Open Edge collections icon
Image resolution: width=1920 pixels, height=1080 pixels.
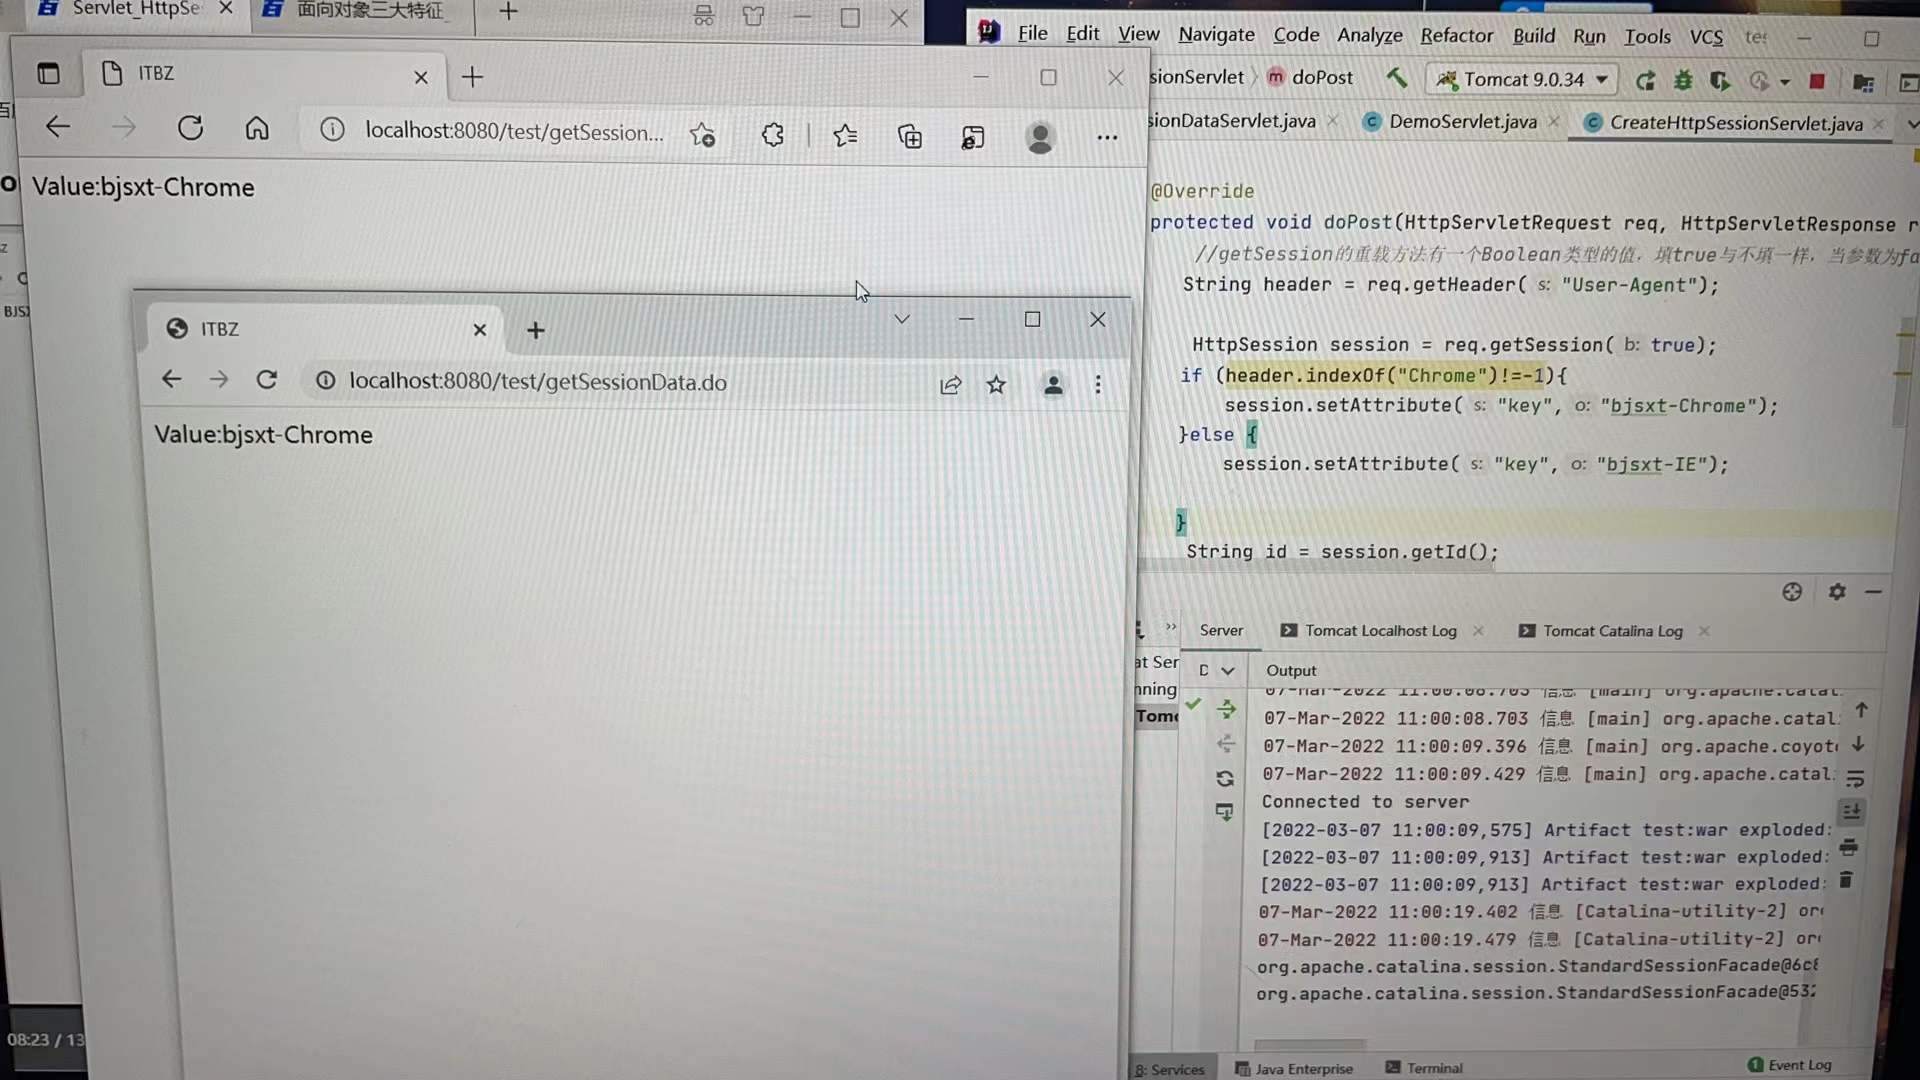click(x=909, y=136)
